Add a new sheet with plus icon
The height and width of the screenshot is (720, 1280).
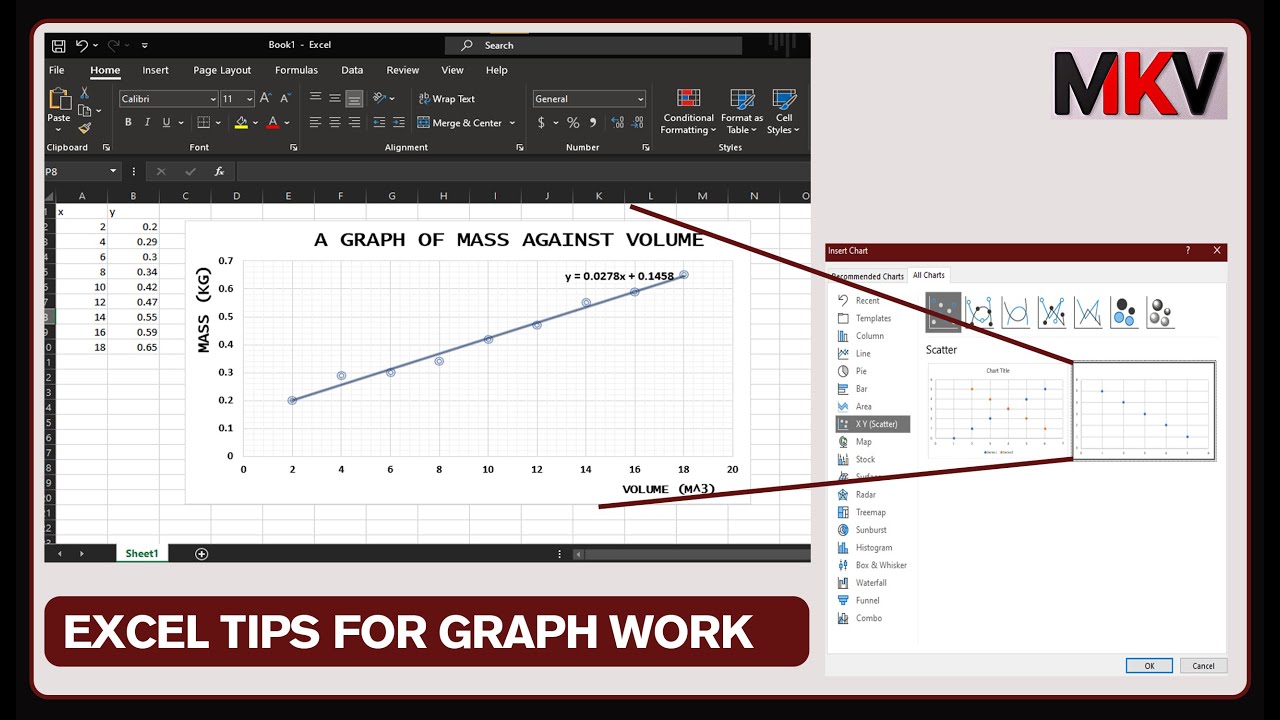(202, 553)
